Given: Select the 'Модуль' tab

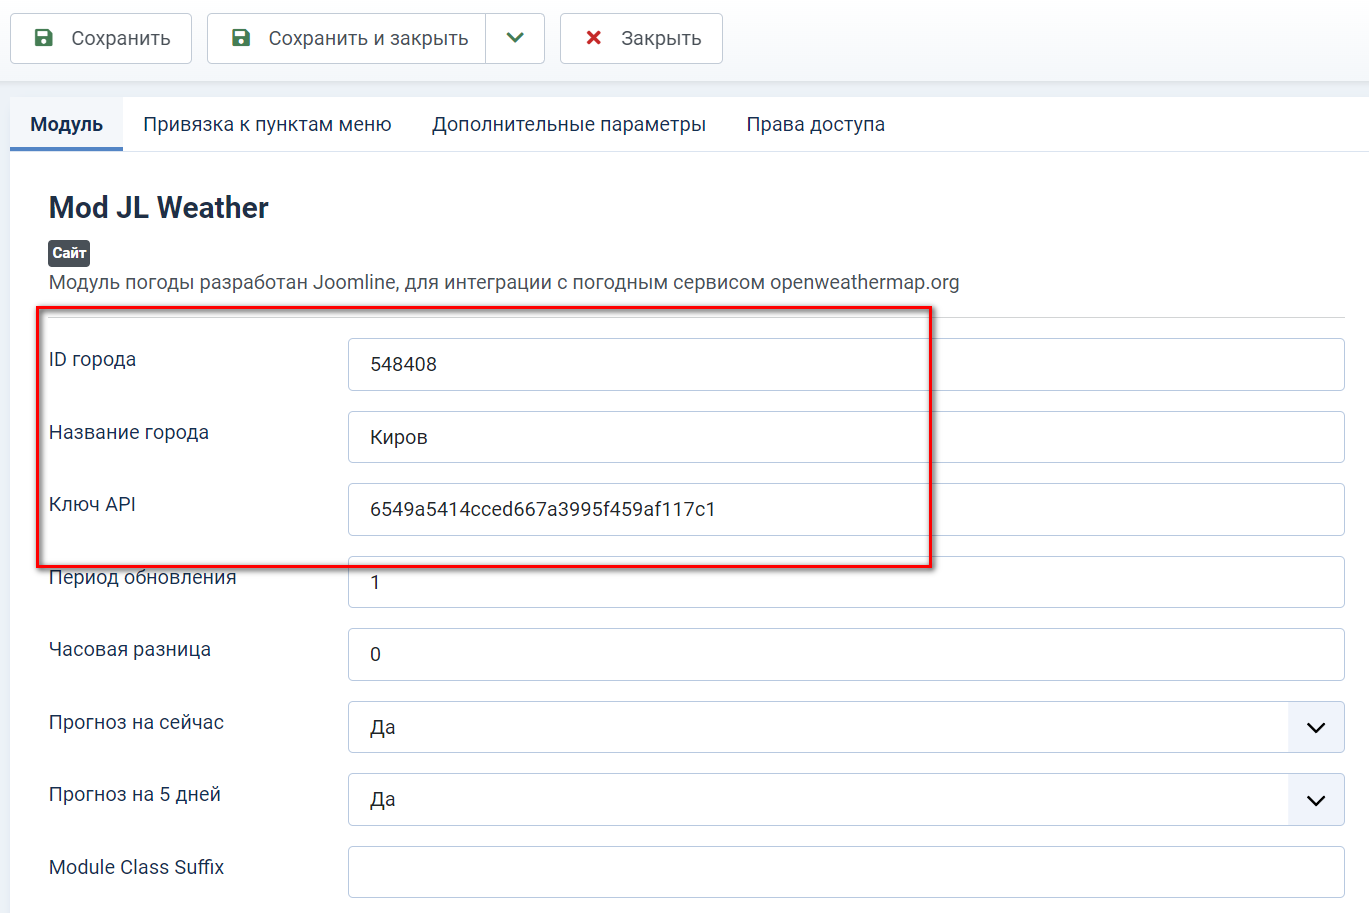Looking at the screenshot, I should (66, 124).
